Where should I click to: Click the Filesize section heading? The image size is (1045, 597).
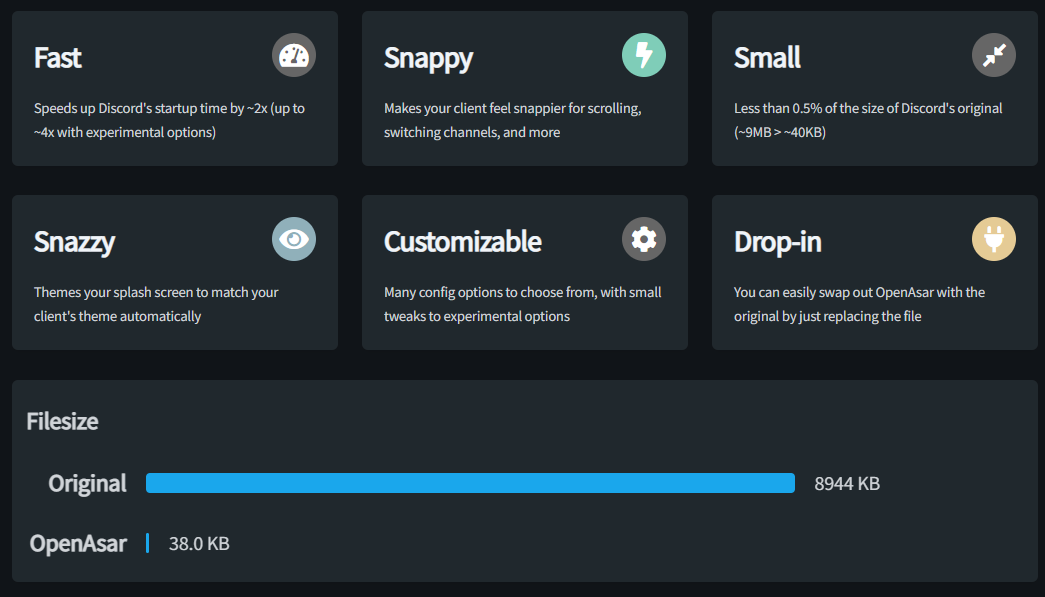tap(62, 421)
